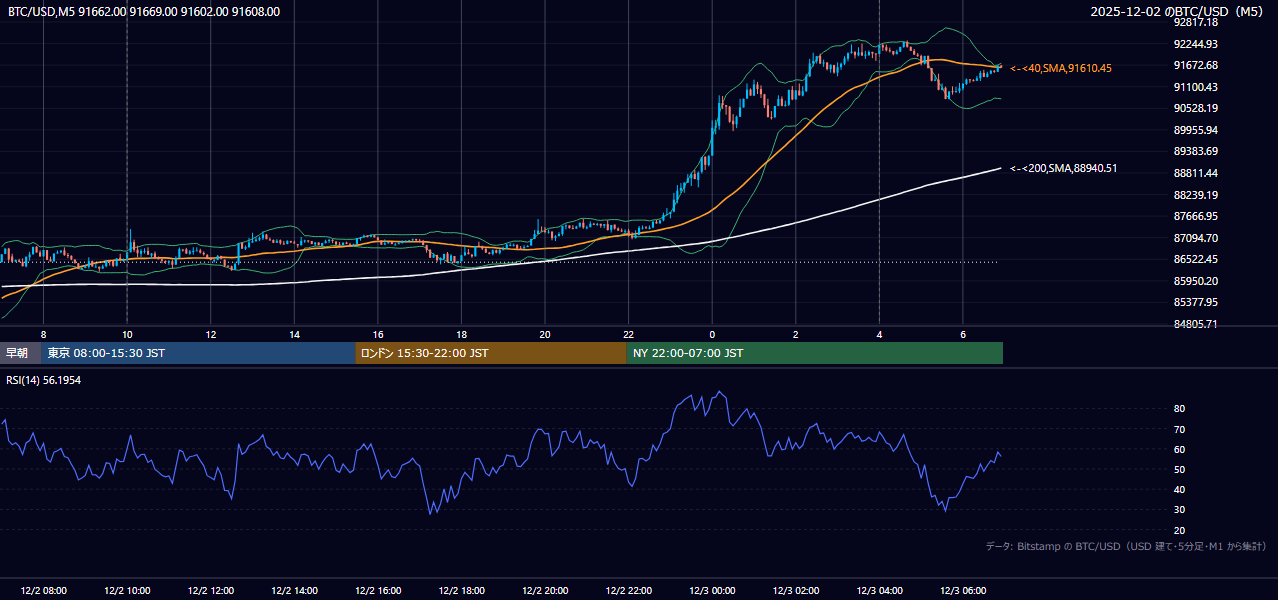Click the bottom time label 12/2 14:00
The image size is (1278, 600).
pos(293,591)
